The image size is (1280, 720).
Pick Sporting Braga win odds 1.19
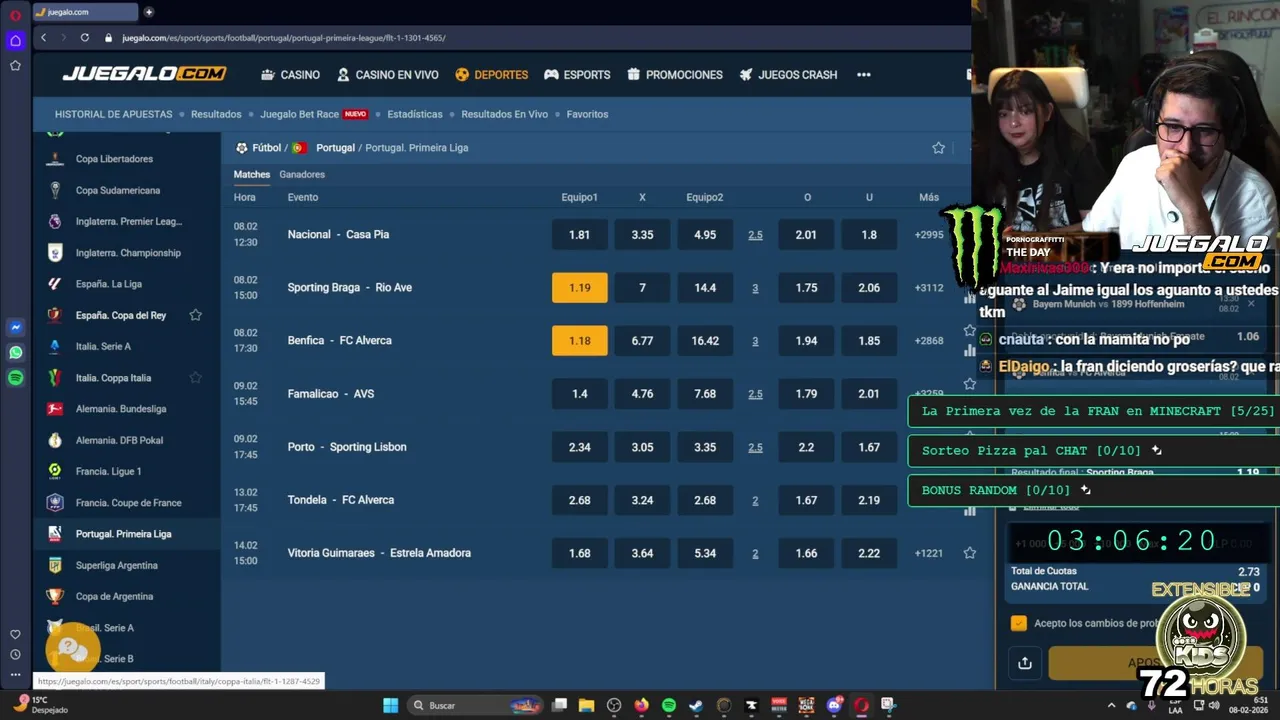click(x=579, y=288)
